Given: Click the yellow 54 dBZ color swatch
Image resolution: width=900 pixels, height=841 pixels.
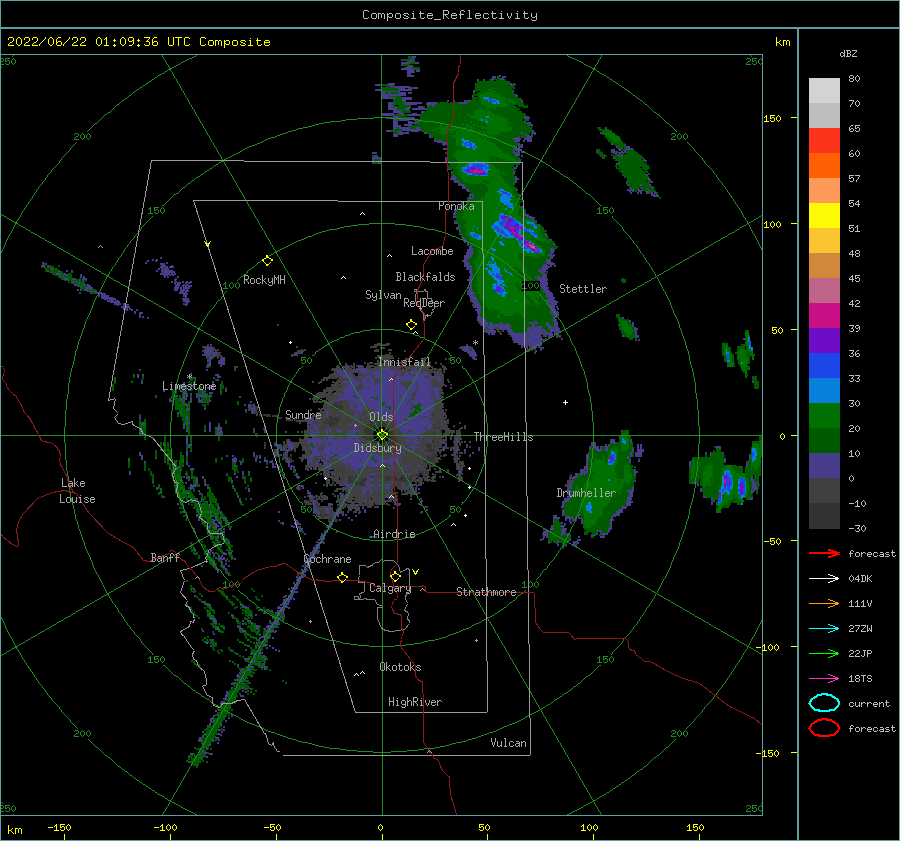Looking at the screenshot, I should point(824,215).
